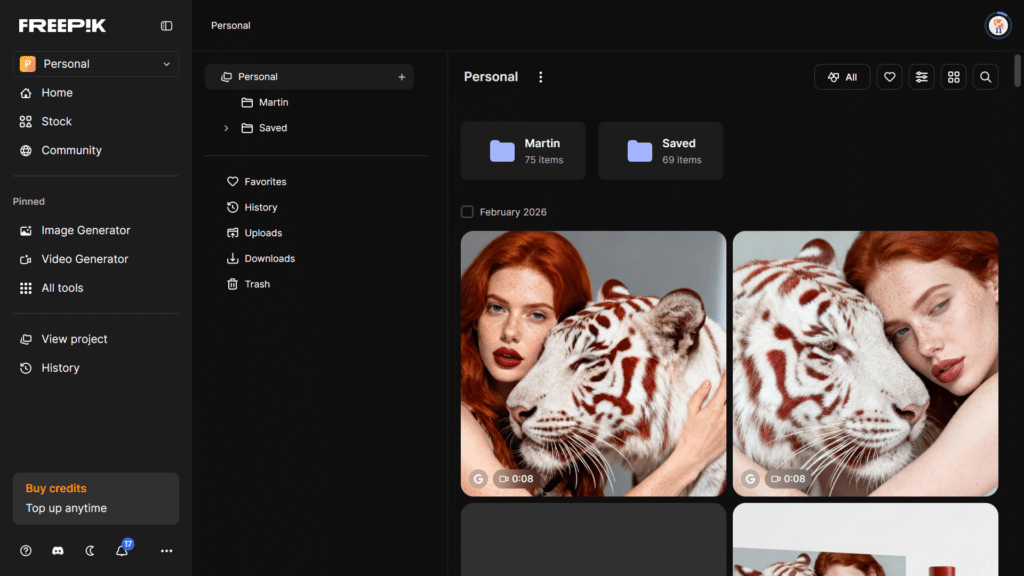The image size is (1024, 576).
Task: Open the notifications bell
Action: 122,551
